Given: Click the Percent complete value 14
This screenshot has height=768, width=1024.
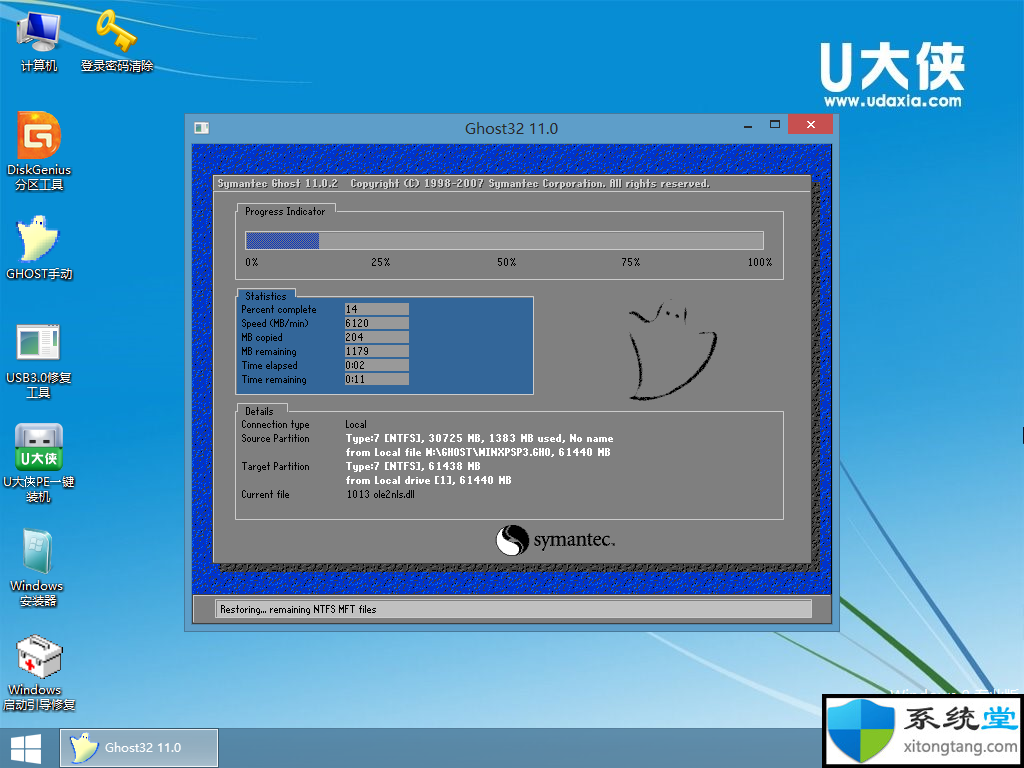Looking at the screenshot, I should (377, 310).
